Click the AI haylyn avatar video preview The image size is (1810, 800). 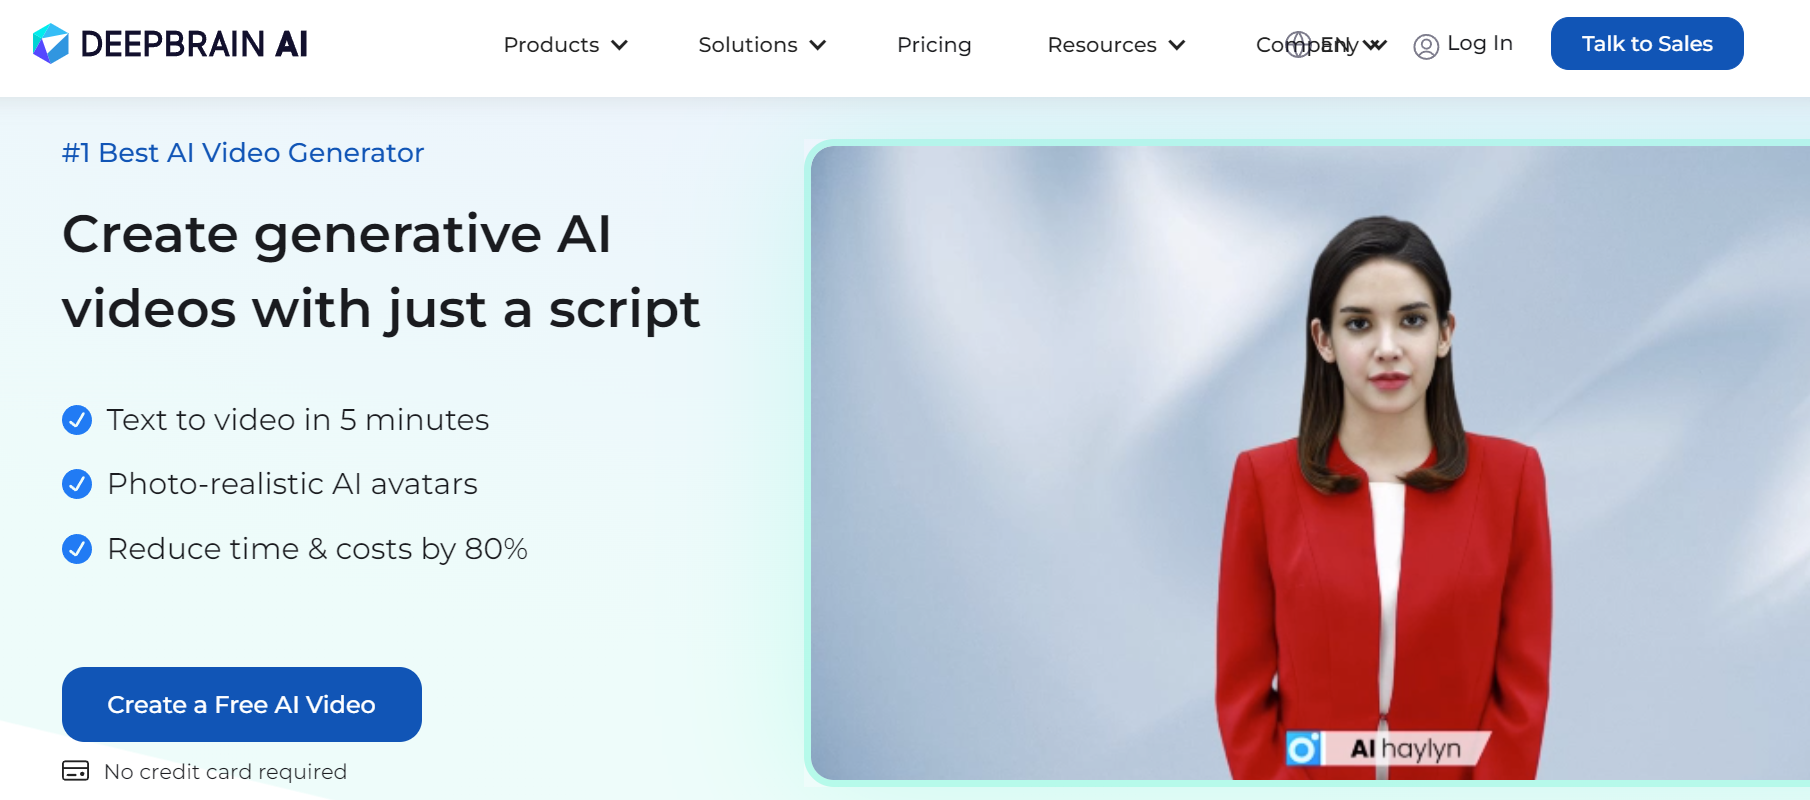coord(1310,462)
